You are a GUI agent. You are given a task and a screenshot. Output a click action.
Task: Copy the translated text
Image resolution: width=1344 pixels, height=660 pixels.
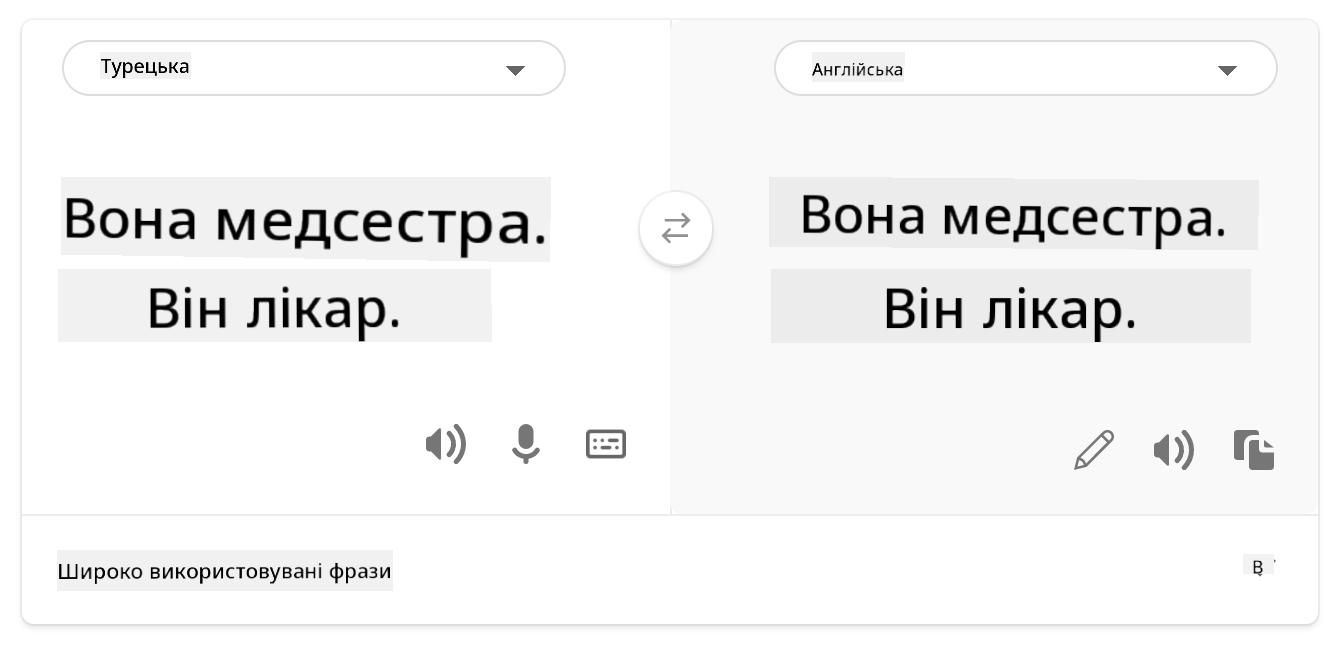[1254, 450]
